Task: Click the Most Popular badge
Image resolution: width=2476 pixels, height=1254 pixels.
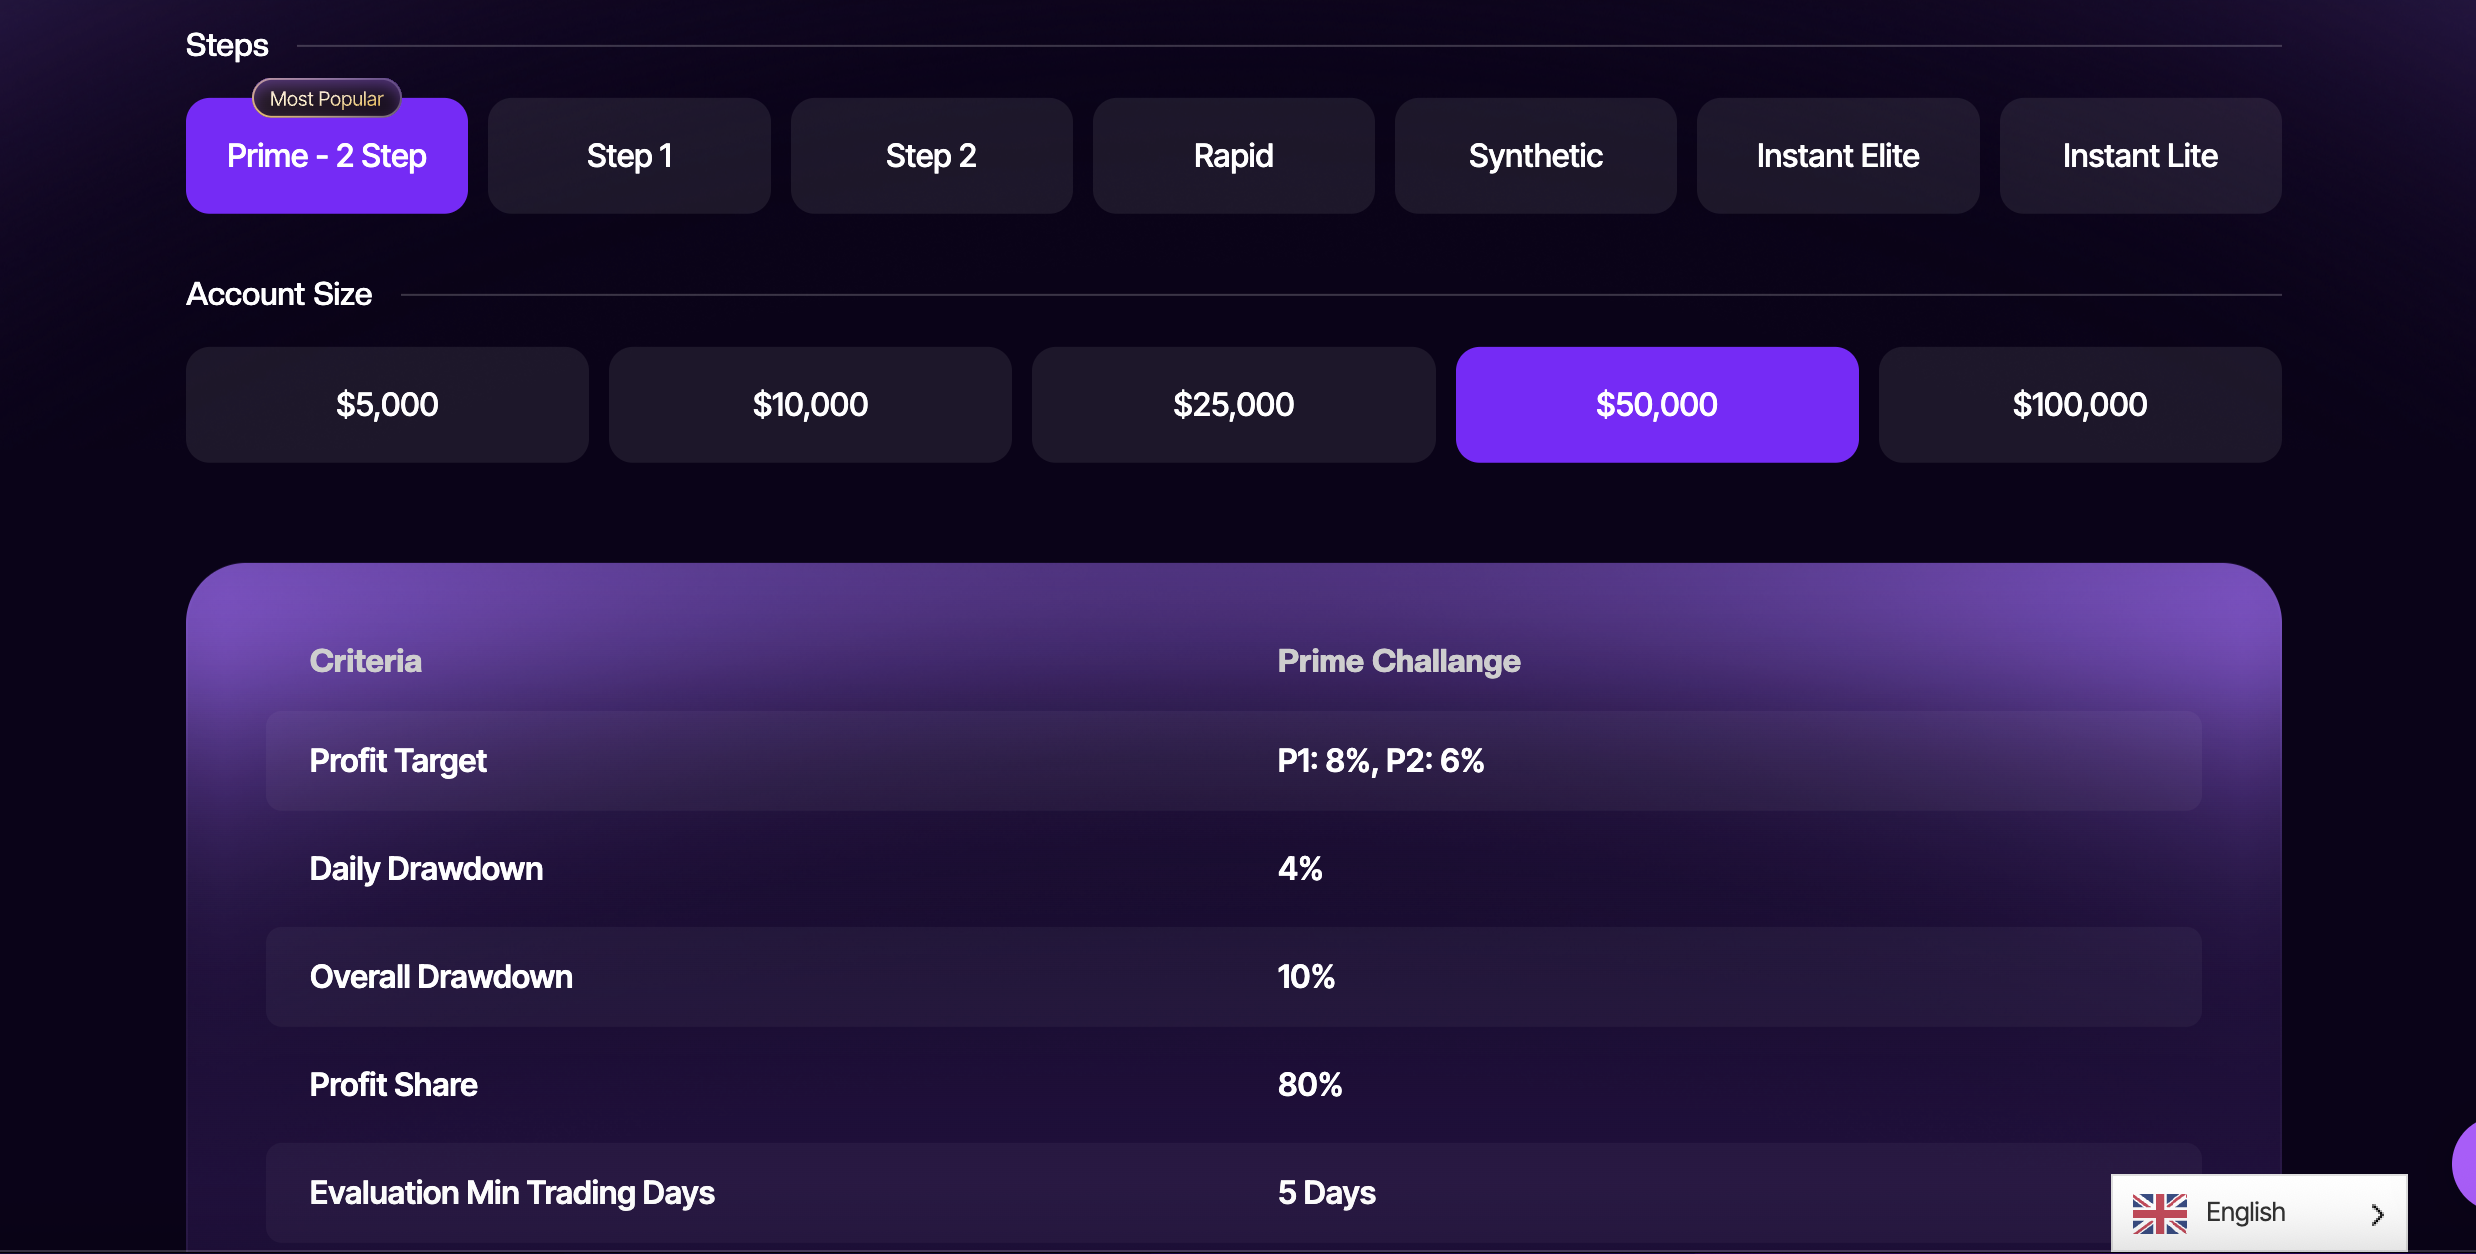Action: [x=326, y=98]
